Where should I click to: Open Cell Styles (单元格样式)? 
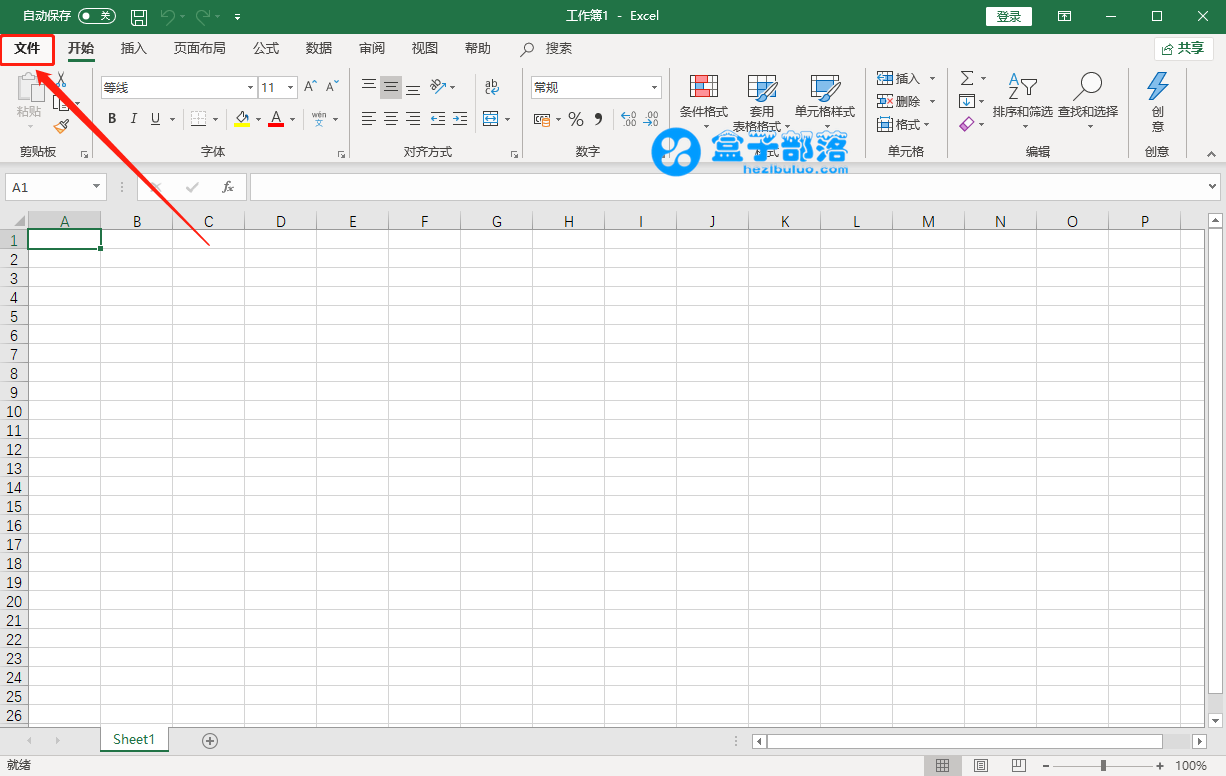[x=825, y=102]
